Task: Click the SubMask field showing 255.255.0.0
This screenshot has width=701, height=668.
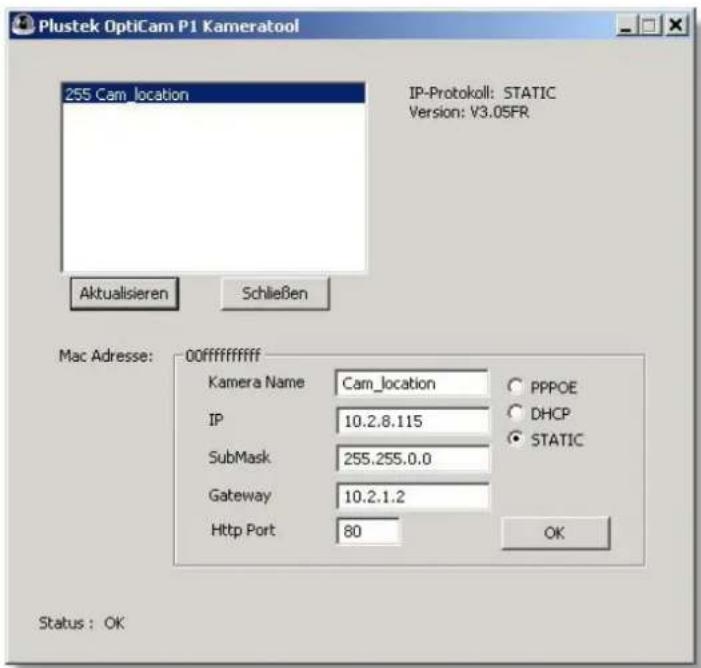Action: pyautogui.click(x=412, y=459)
